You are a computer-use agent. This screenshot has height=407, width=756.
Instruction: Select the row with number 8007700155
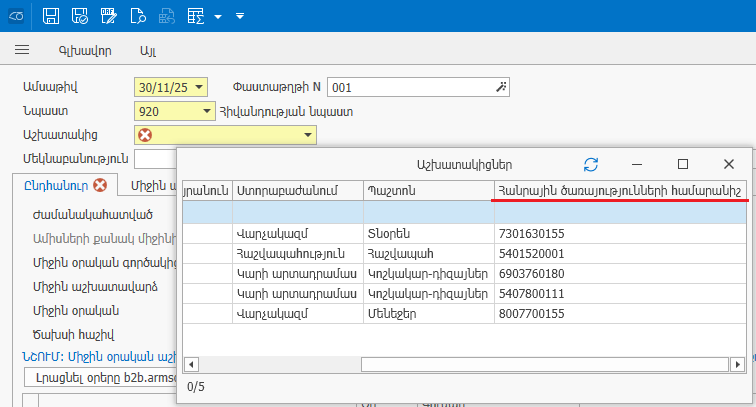464,314
